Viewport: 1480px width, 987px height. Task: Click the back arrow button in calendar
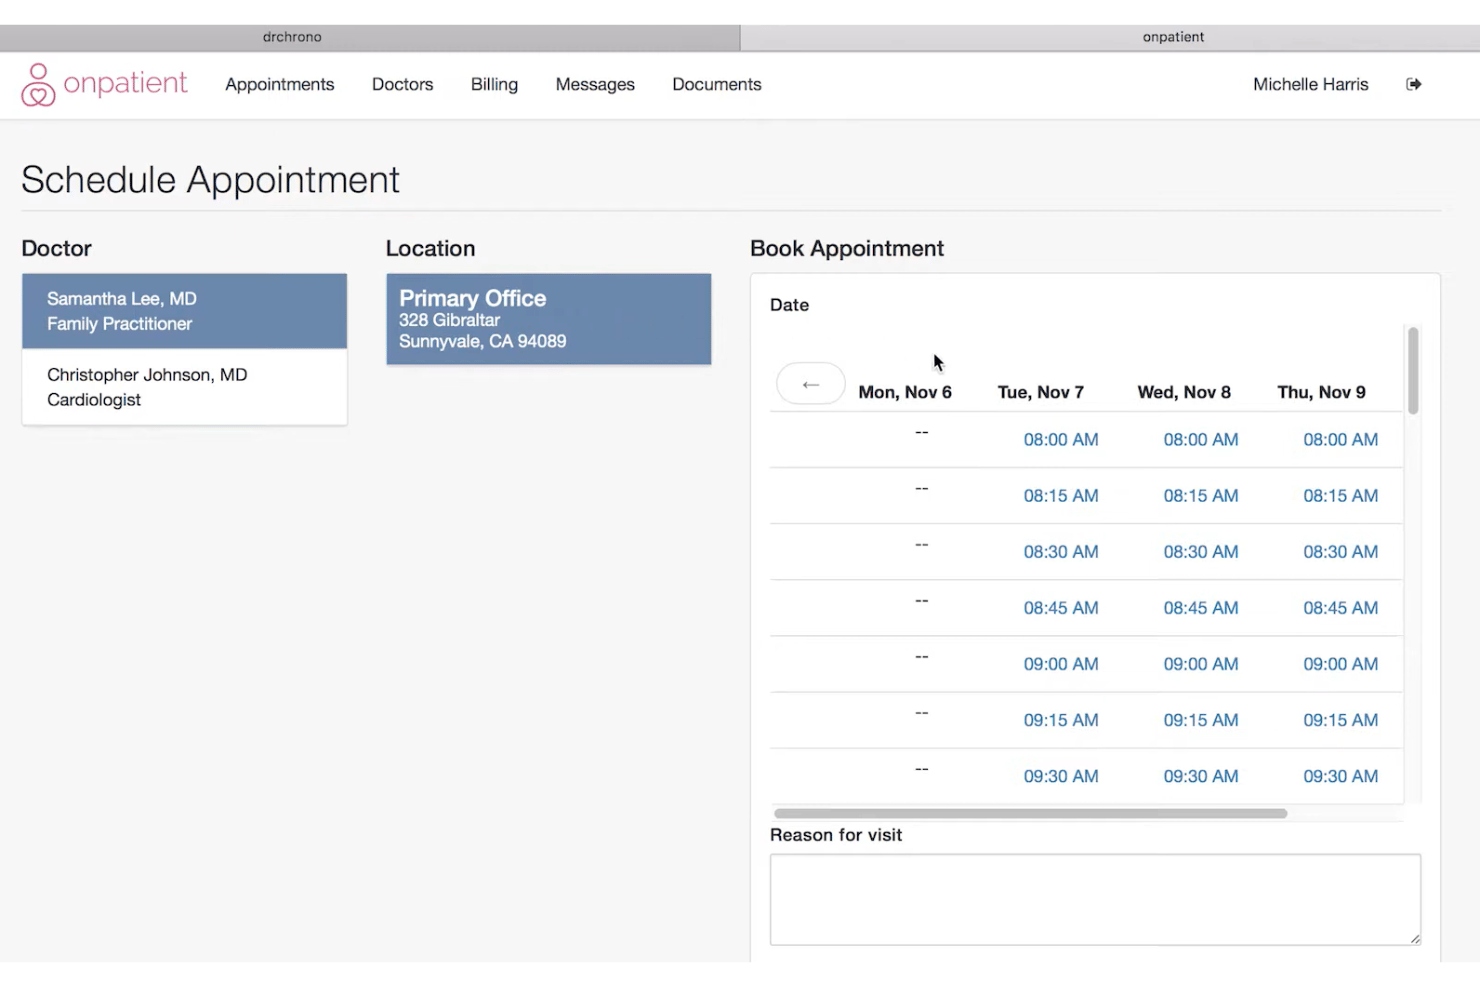pyautogui.click(x=811, y=385)
